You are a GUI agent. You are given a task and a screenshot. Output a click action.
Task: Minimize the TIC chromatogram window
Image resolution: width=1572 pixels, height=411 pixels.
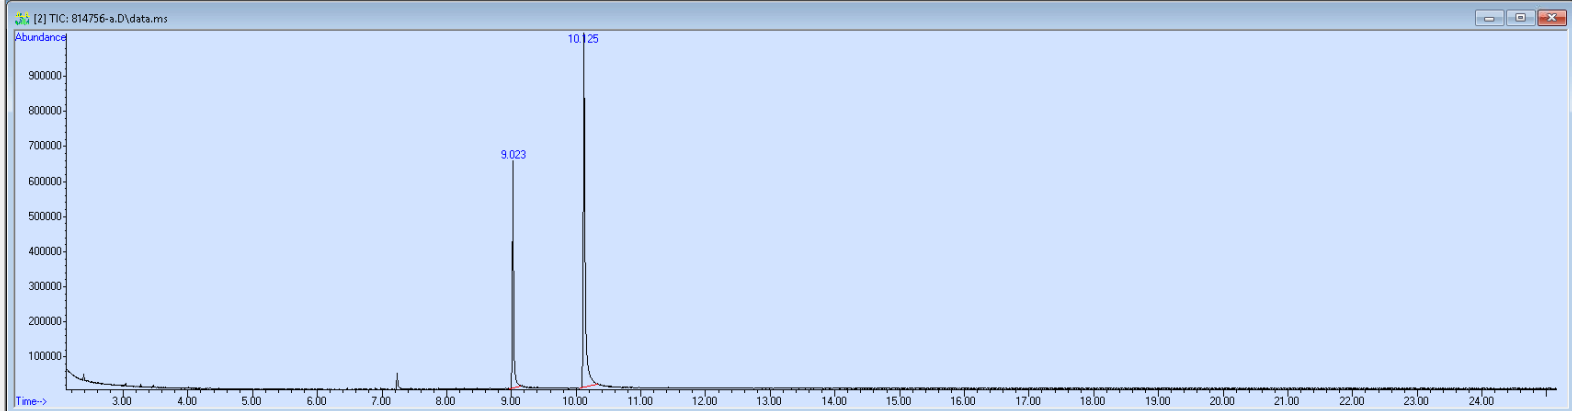(x=1488, y=17)
